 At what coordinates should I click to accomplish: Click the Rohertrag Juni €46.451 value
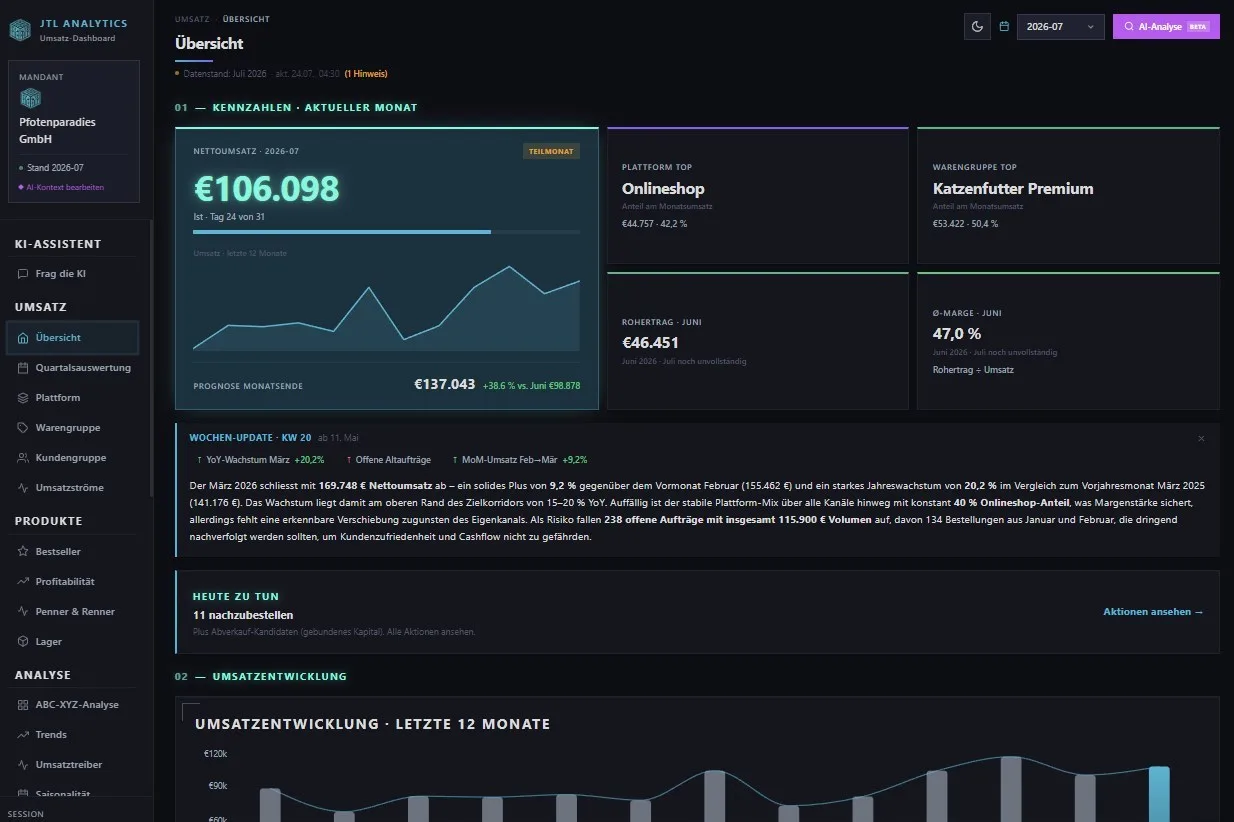coord(650,343)
